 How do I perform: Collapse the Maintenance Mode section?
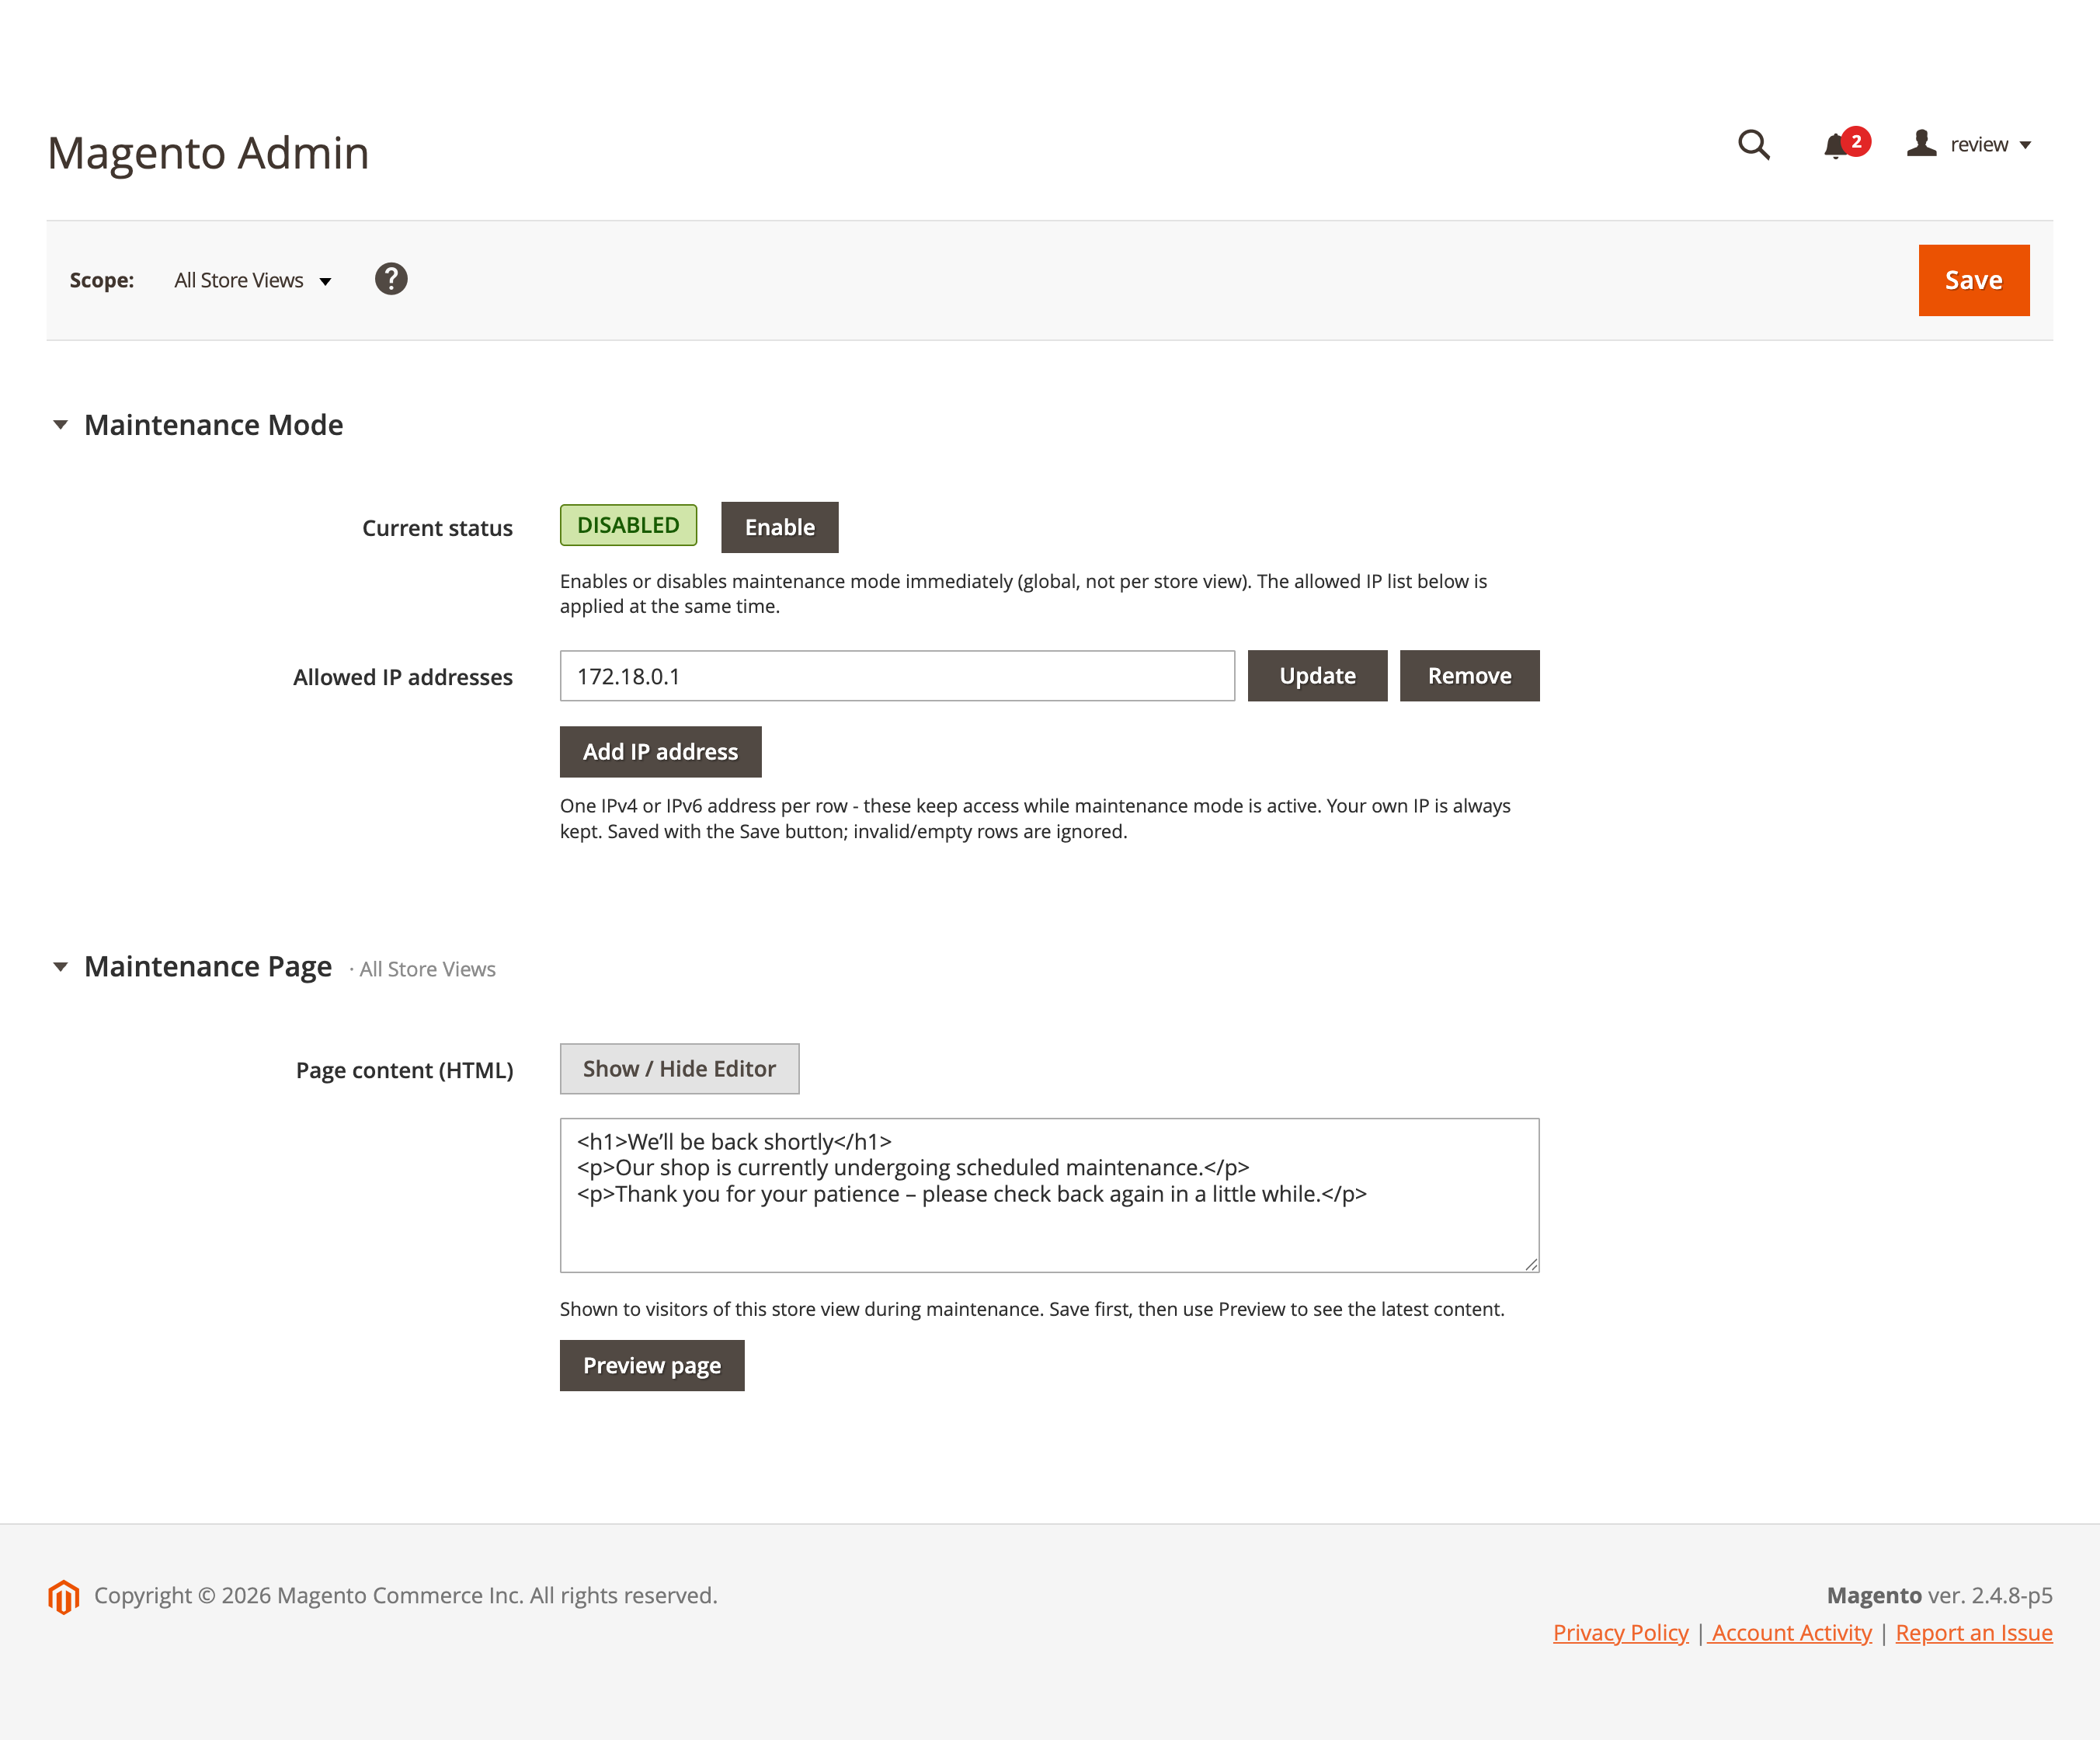click(198, 425)
